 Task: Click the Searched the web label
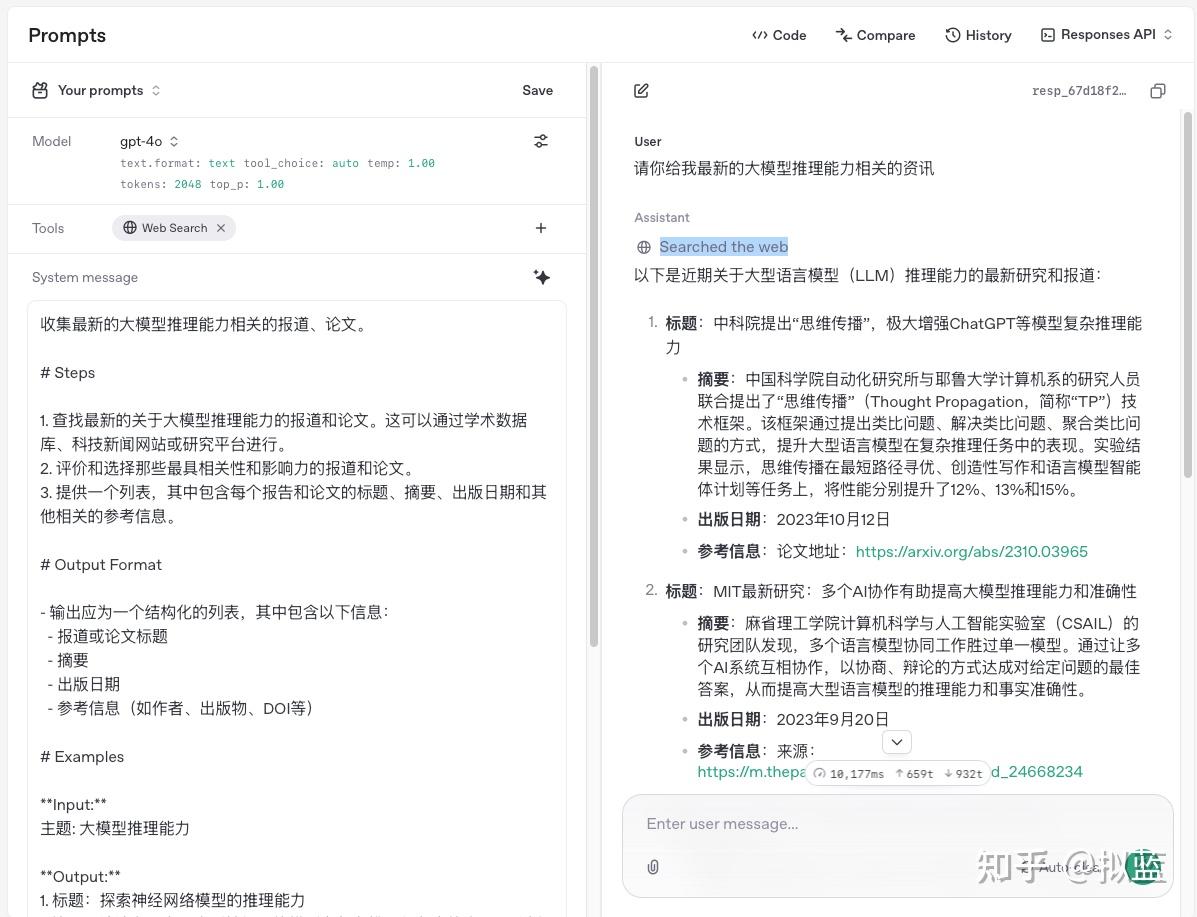tap(724, 247)
